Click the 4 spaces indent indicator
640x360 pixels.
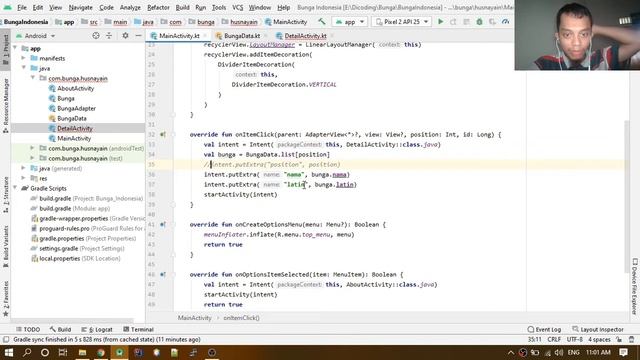[x=599, y=340]
